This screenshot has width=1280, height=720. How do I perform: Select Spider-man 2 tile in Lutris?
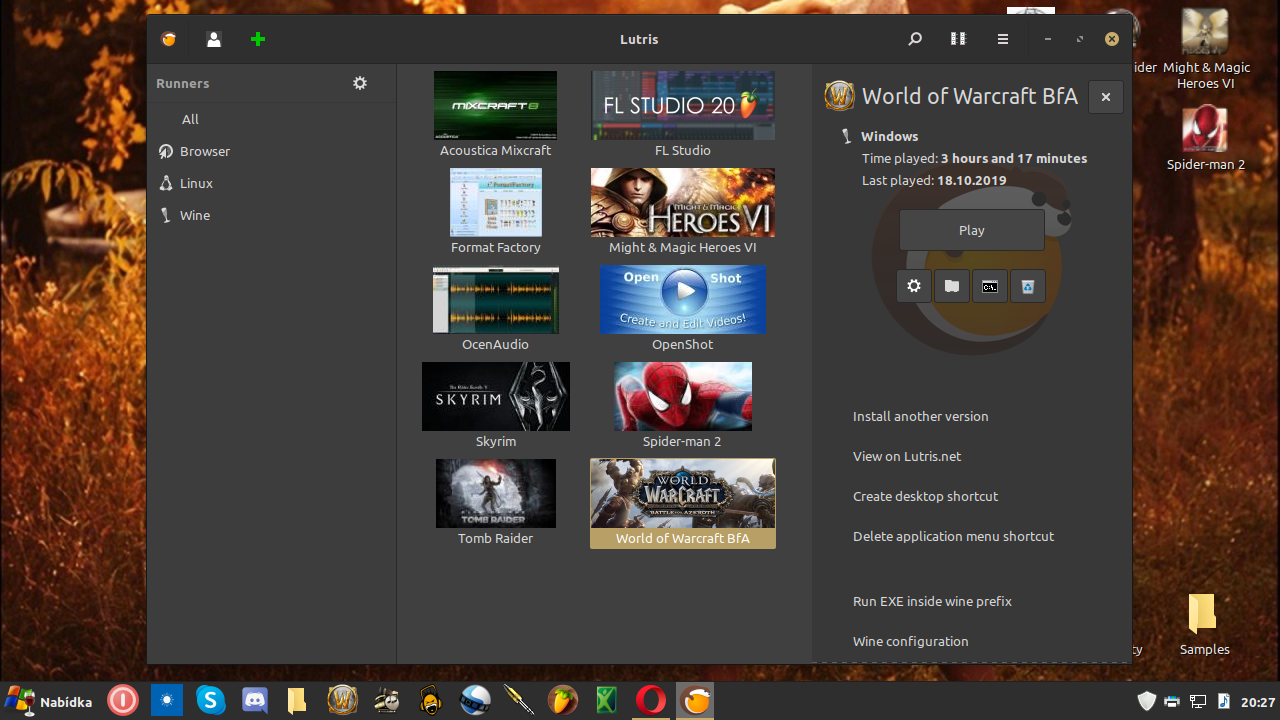point(683,405)
